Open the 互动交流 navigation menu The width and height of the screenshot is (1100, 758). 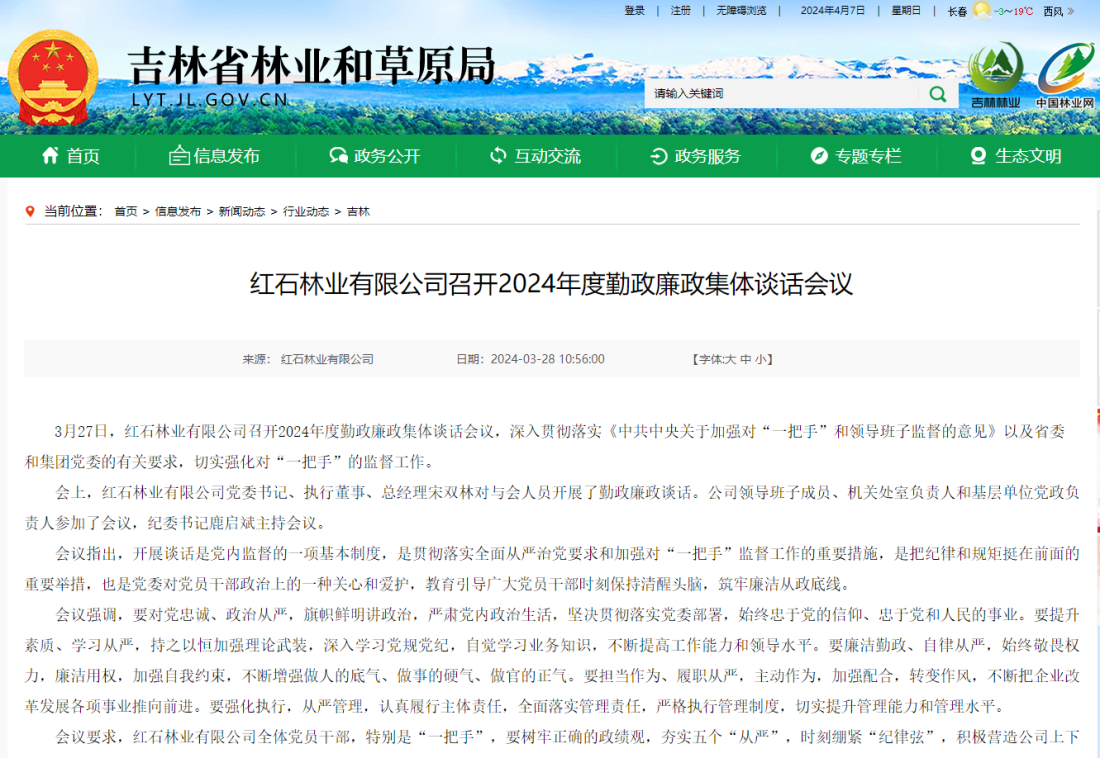pos(536,156)
